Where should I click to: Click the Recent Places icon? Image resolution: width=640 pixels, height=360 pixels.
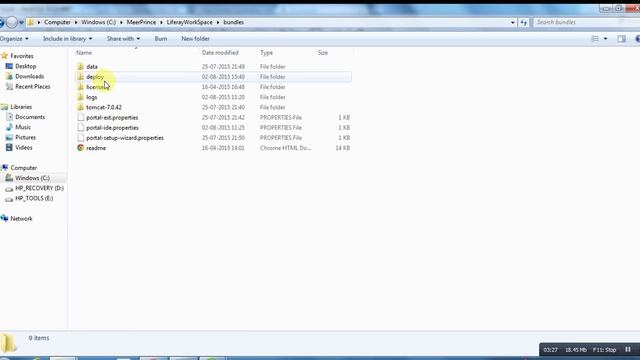click(x=9, y=87)
